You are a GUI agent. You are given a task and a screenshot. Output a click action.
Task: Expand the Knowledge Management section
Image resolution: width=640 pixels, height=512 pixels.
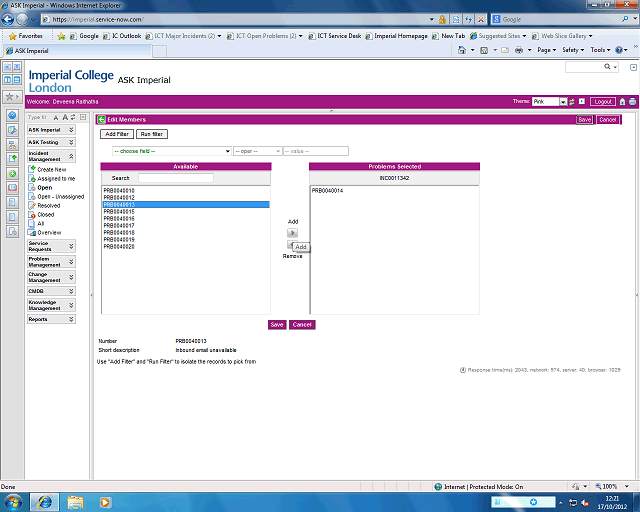pos(71,305)
